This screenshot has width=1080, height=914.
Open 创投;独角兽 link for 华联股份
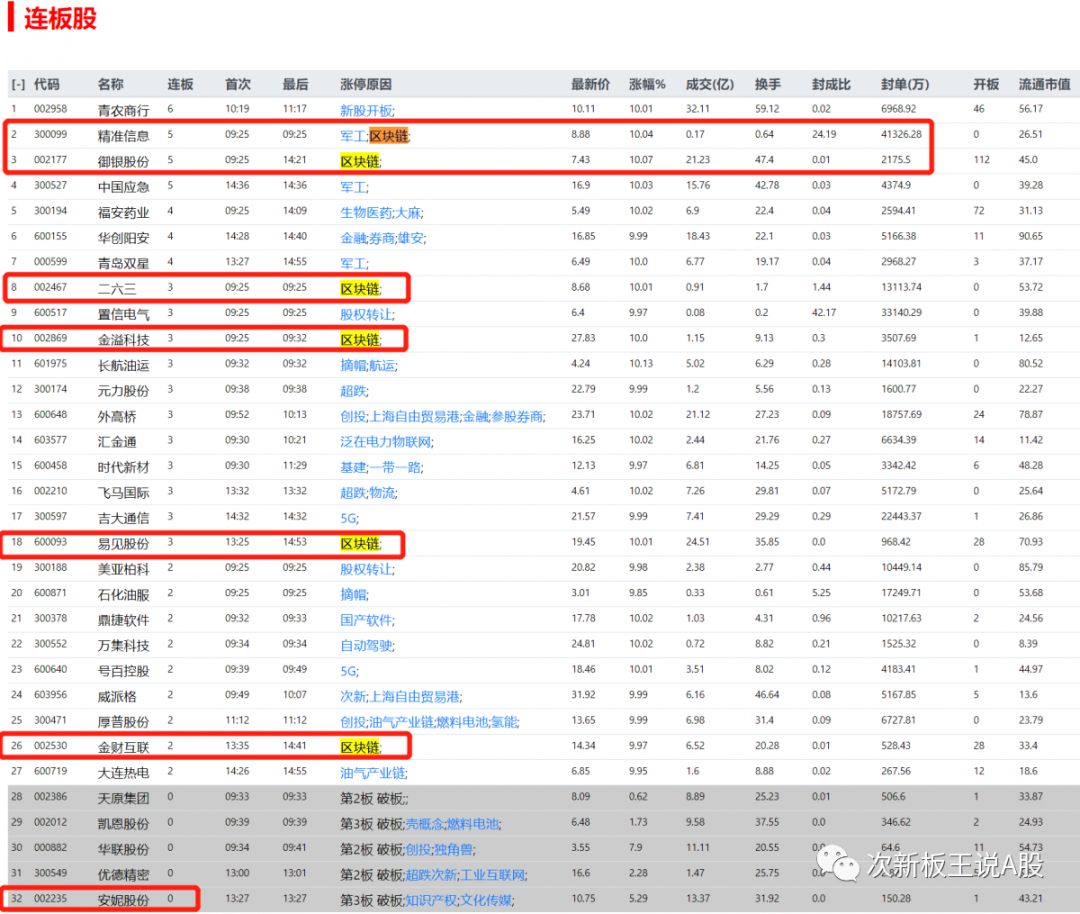(x=440, y=849)
